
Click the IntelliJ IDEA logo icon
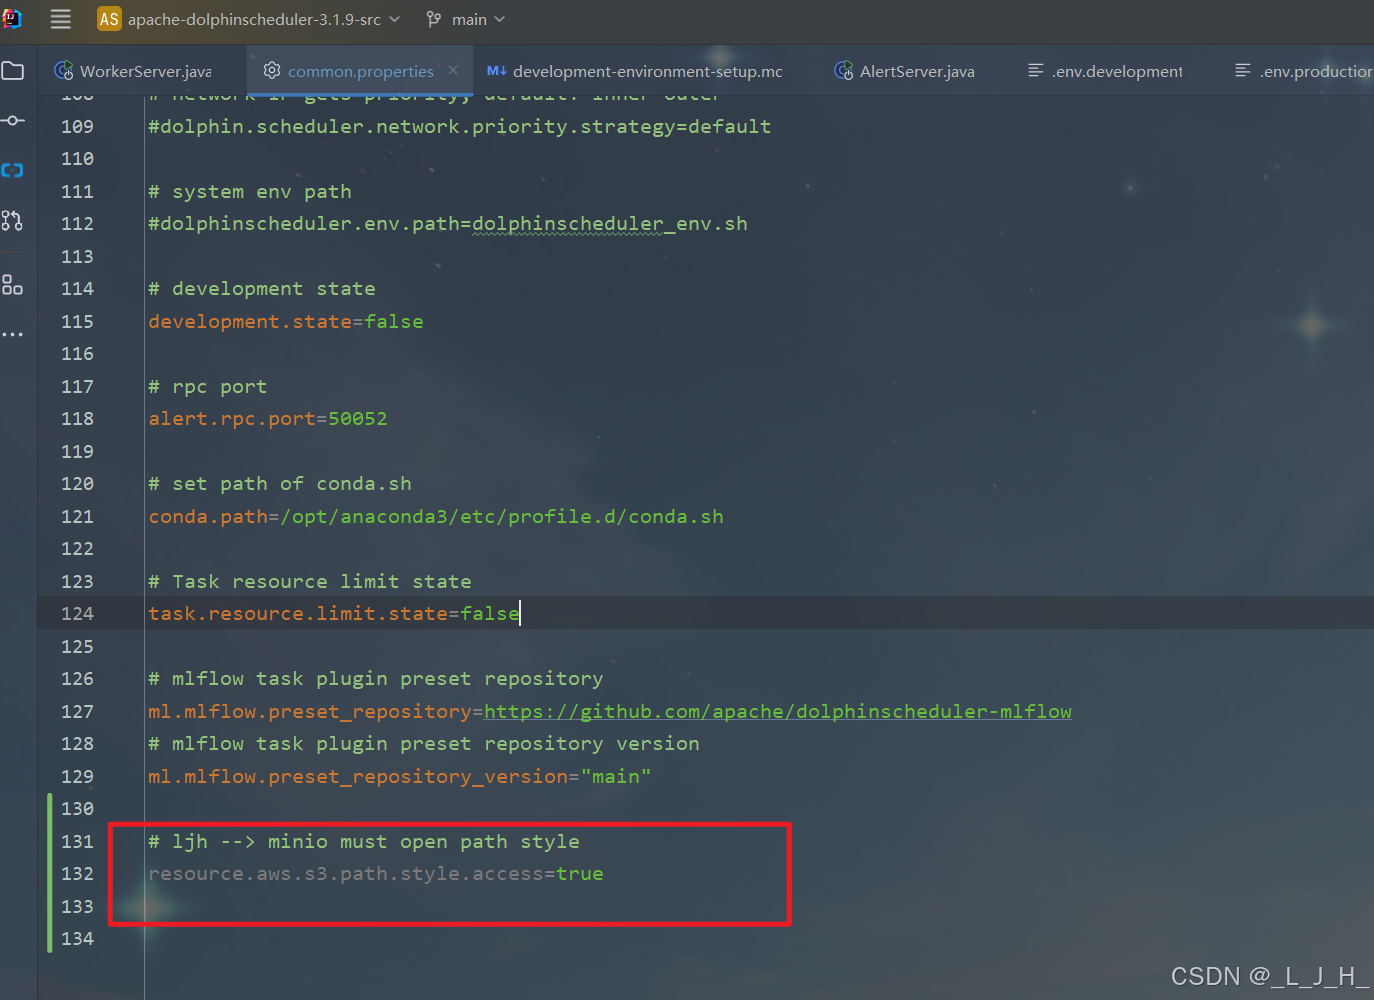11,18
